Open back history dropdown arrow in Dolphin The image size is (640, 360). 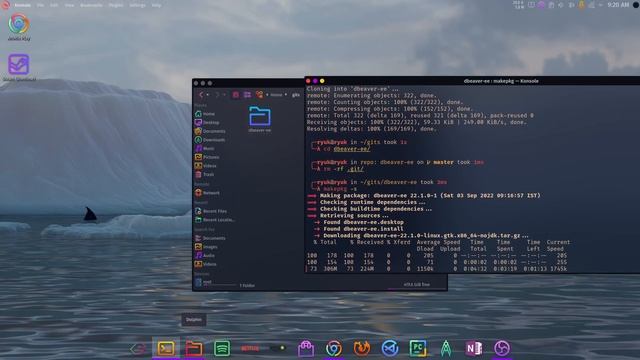point(208,95)
